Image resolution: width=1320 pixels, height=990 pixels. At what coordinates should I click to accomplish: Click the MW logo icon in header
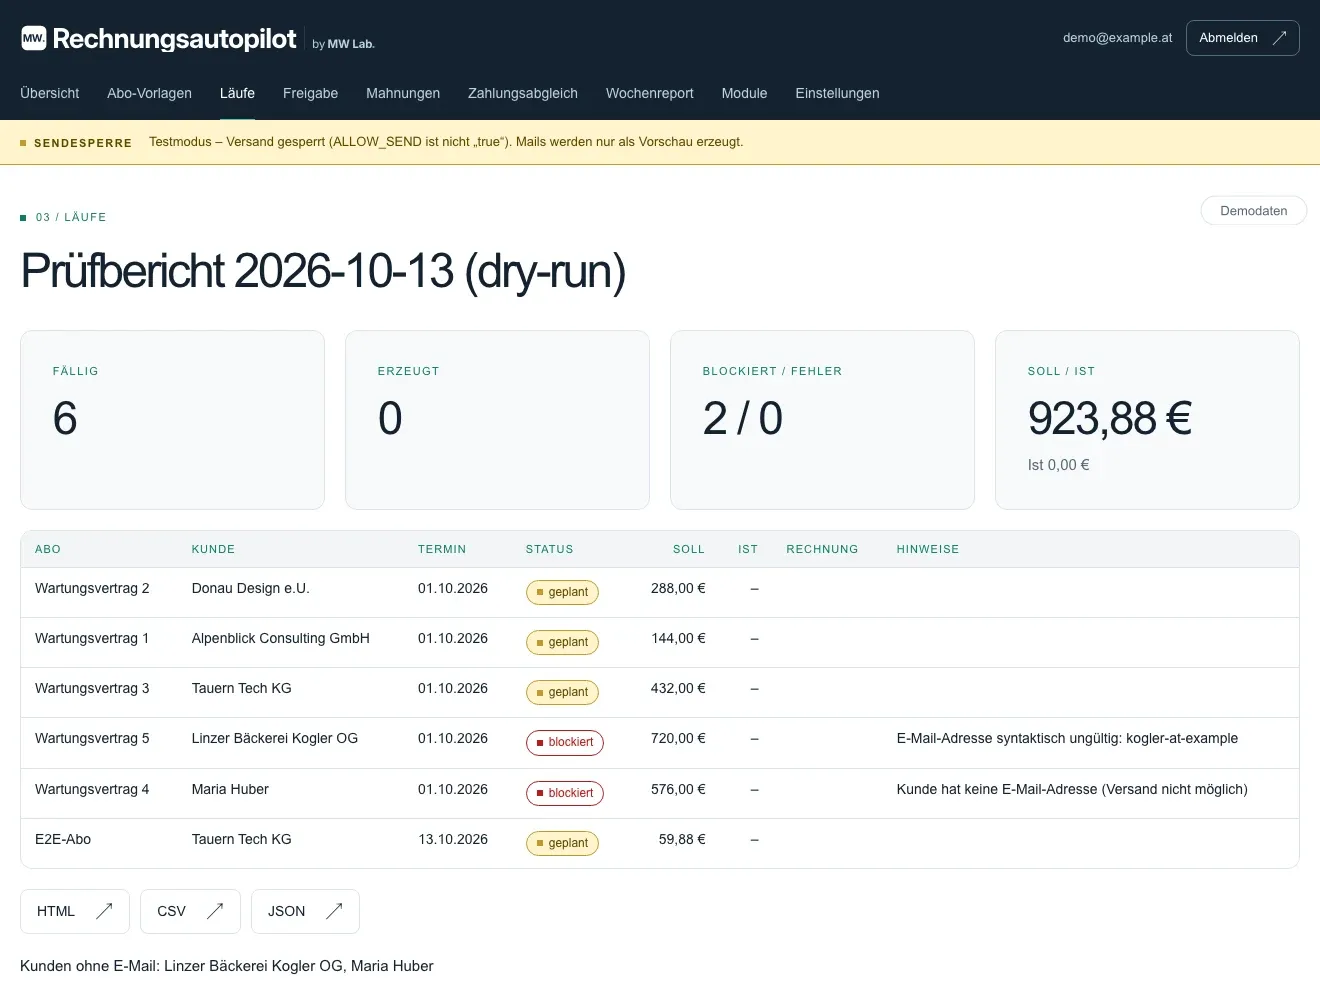(33, 38)
